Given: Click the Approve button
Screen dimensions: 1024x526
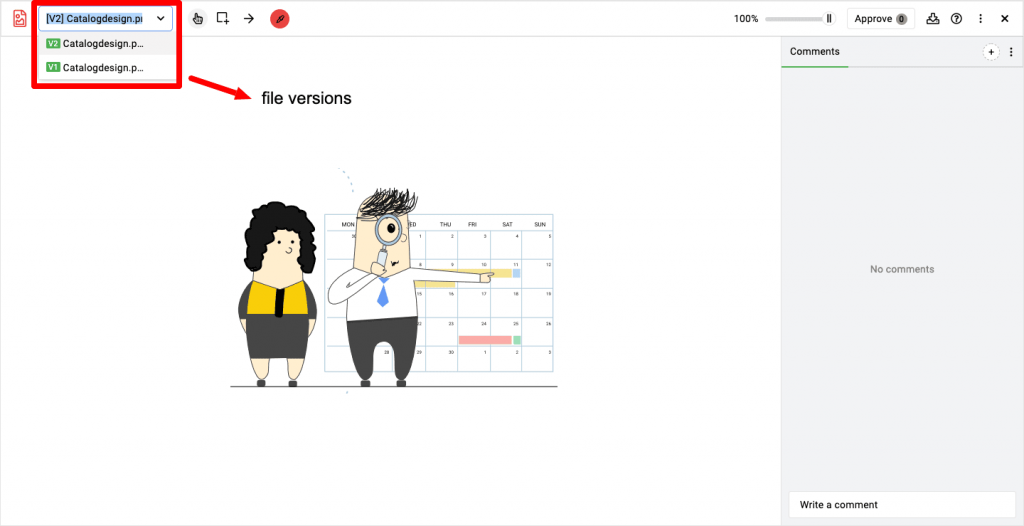Looking at the screenshot, I should 881,19.
